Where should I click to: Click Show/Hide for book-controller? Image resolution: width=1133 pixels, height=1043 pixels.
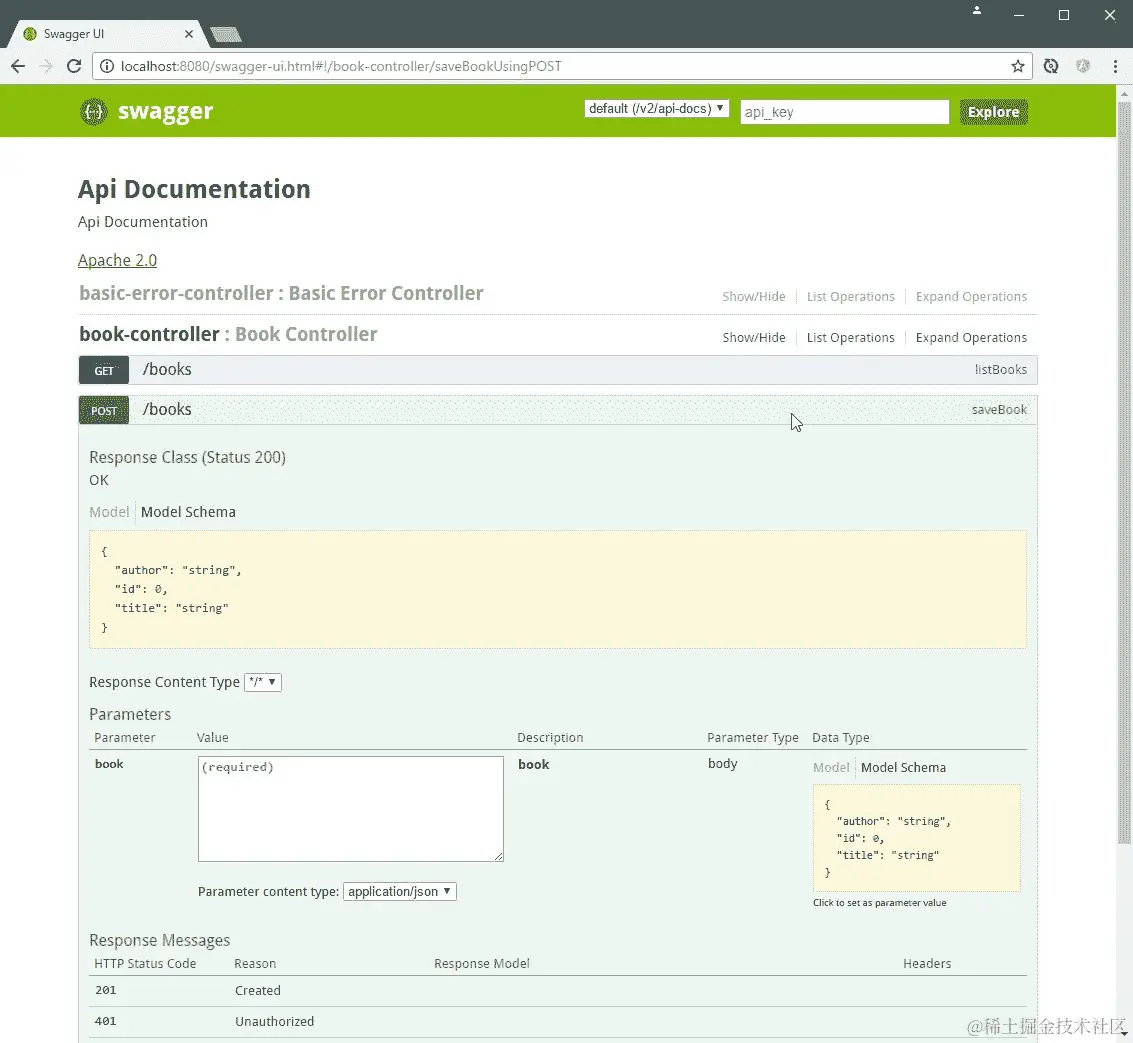[754, 338]
